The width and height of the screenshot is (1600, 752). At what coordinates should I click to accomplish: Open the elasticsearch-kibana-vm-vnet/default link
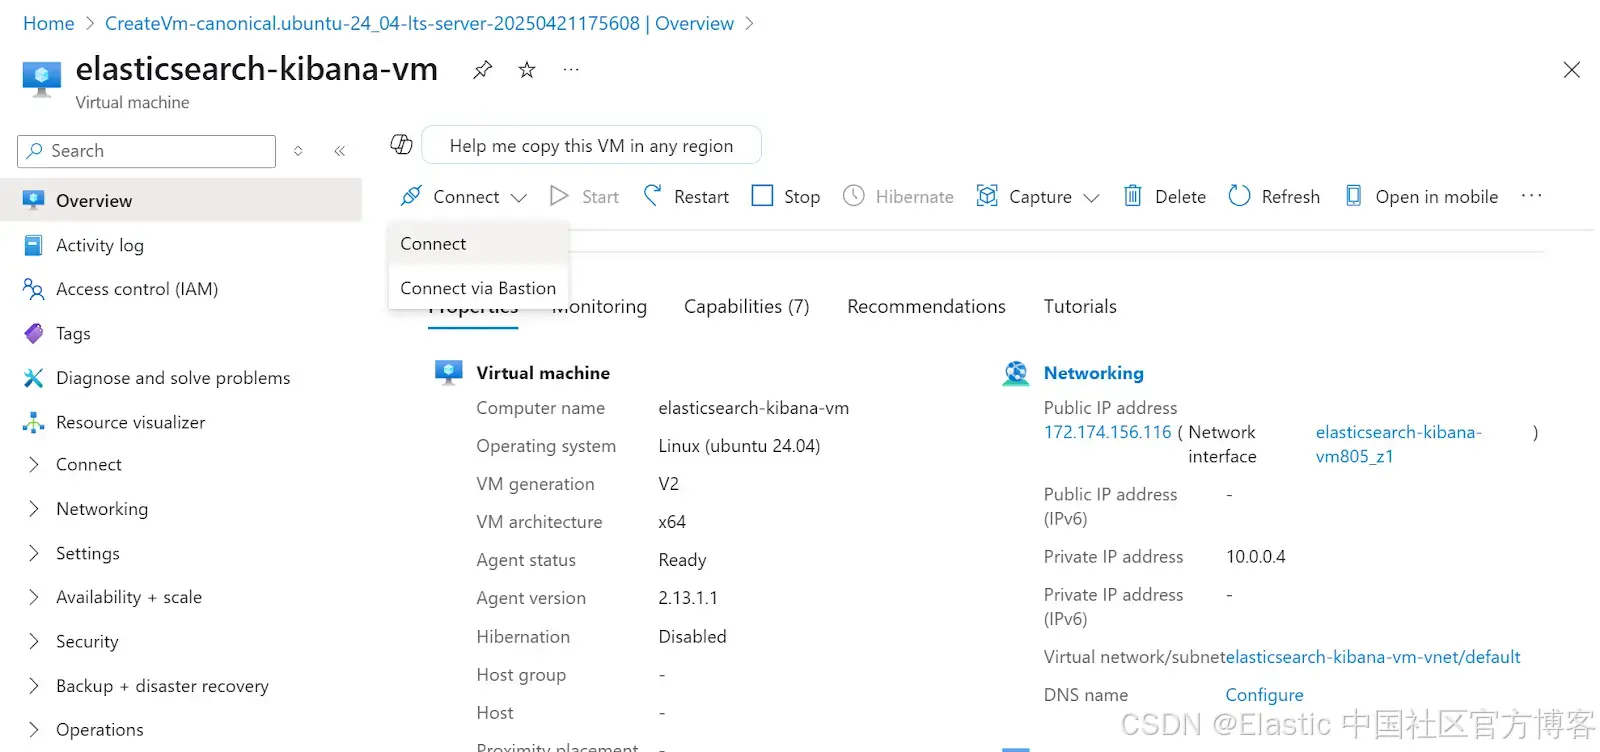[x=1372, y=657]
